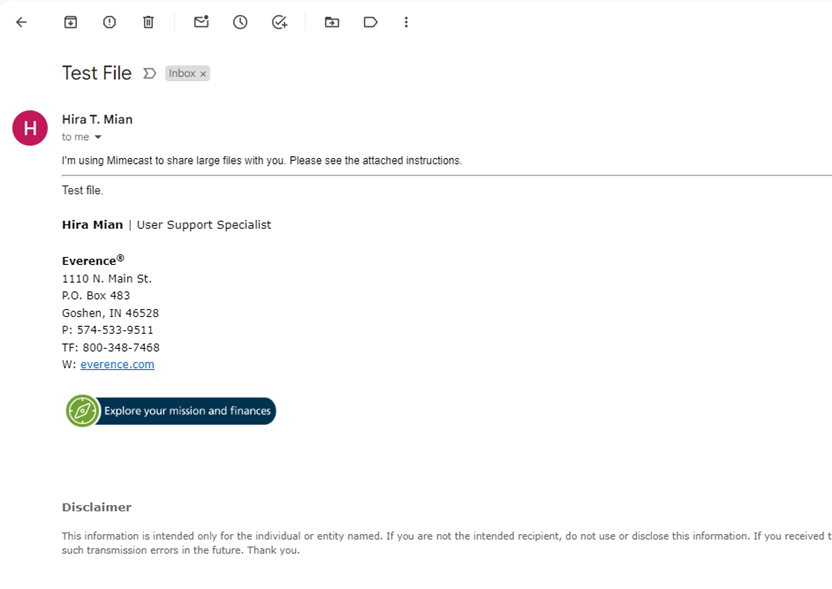Remove the Inbox label from the email
The width and height of the screenshot is (832, 589).
click(x=203, y=73)
